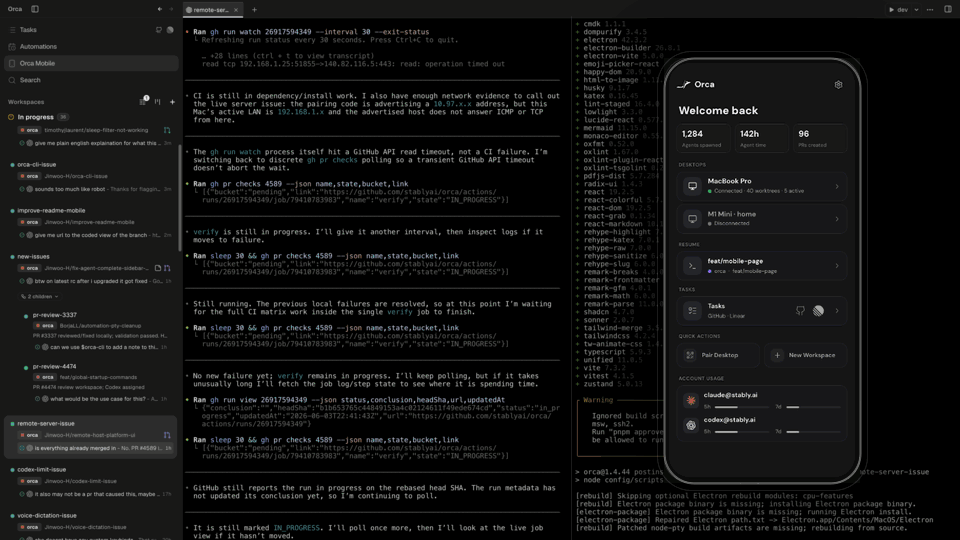The width and height of the screenshot is (960, 540).
Task: Open the M1 Mini · home desktop entry
Action: (x=762, y=219)
